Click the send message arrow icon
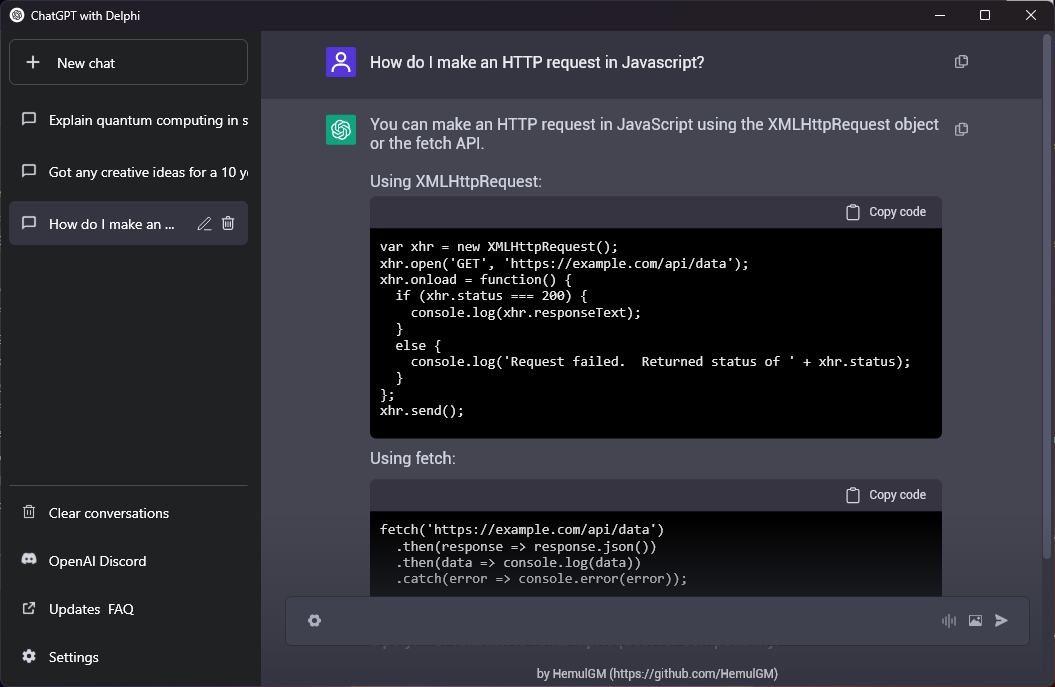Image resolution: width=1055 pixels, height=687 pixels. 1001,621
